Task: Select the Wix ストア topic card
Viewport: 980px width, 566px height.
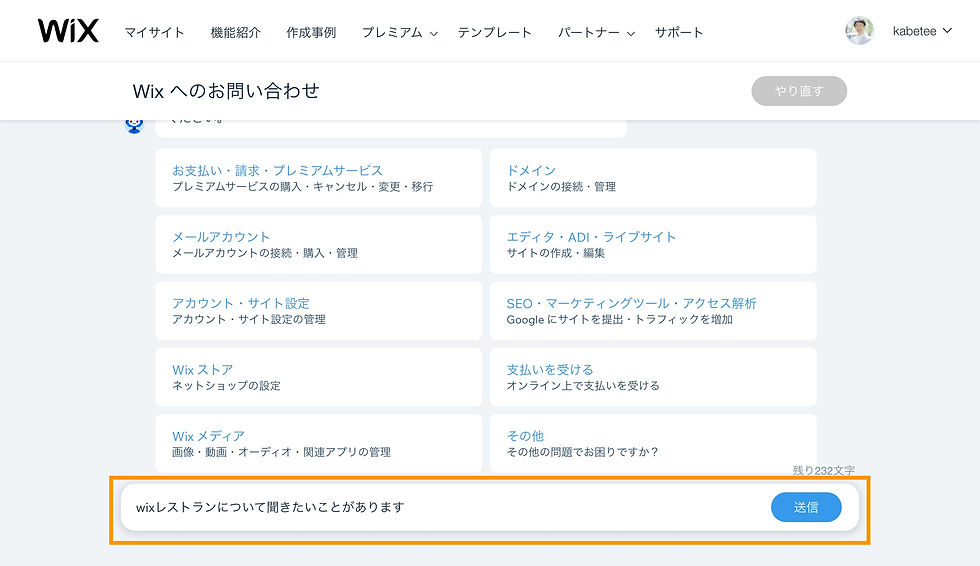Action: [319, 377]
